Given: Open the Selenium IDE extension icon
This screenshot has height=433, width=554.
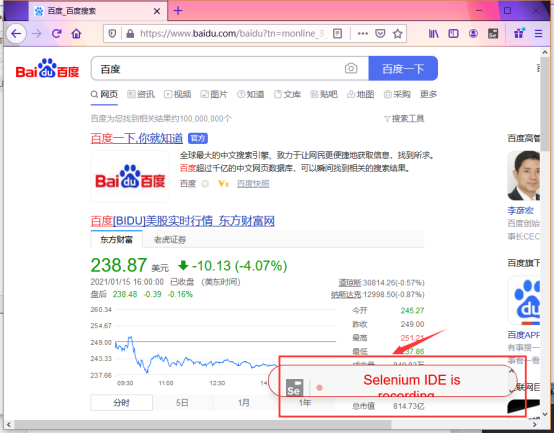Looking at the screenshot, I should (493, 34).
